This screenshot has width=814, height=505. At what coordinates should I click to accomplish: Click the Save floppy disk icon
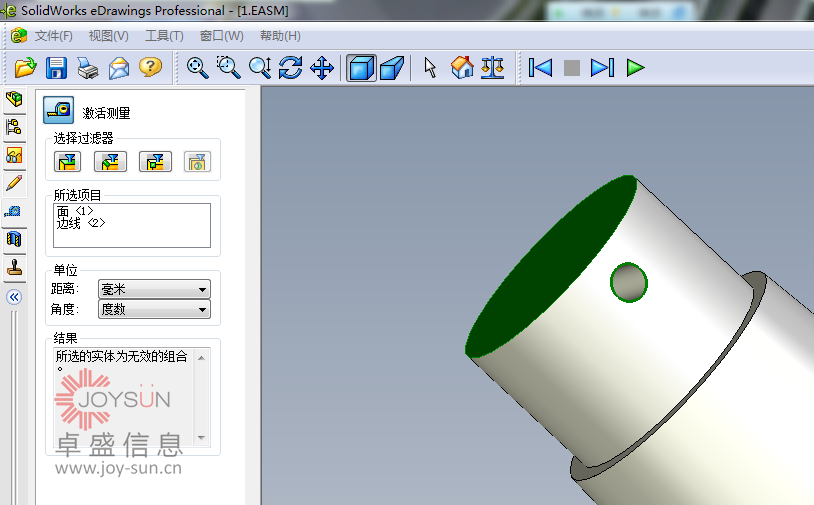tap(56, 67)
